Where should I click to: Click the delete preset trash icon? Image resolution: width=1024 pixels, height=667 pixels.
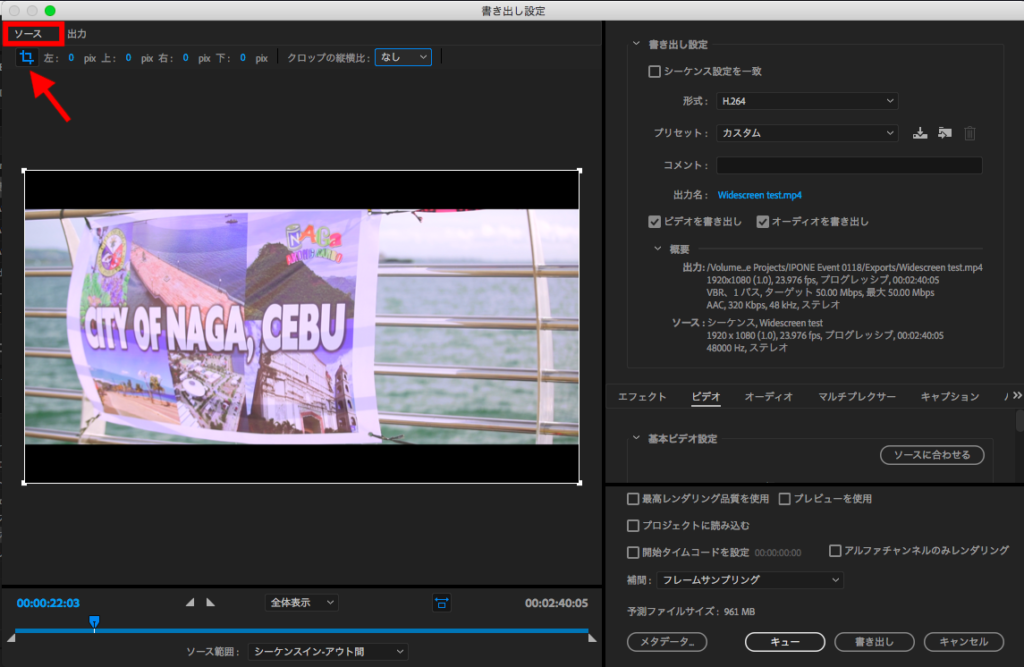(x=969, y=133)
